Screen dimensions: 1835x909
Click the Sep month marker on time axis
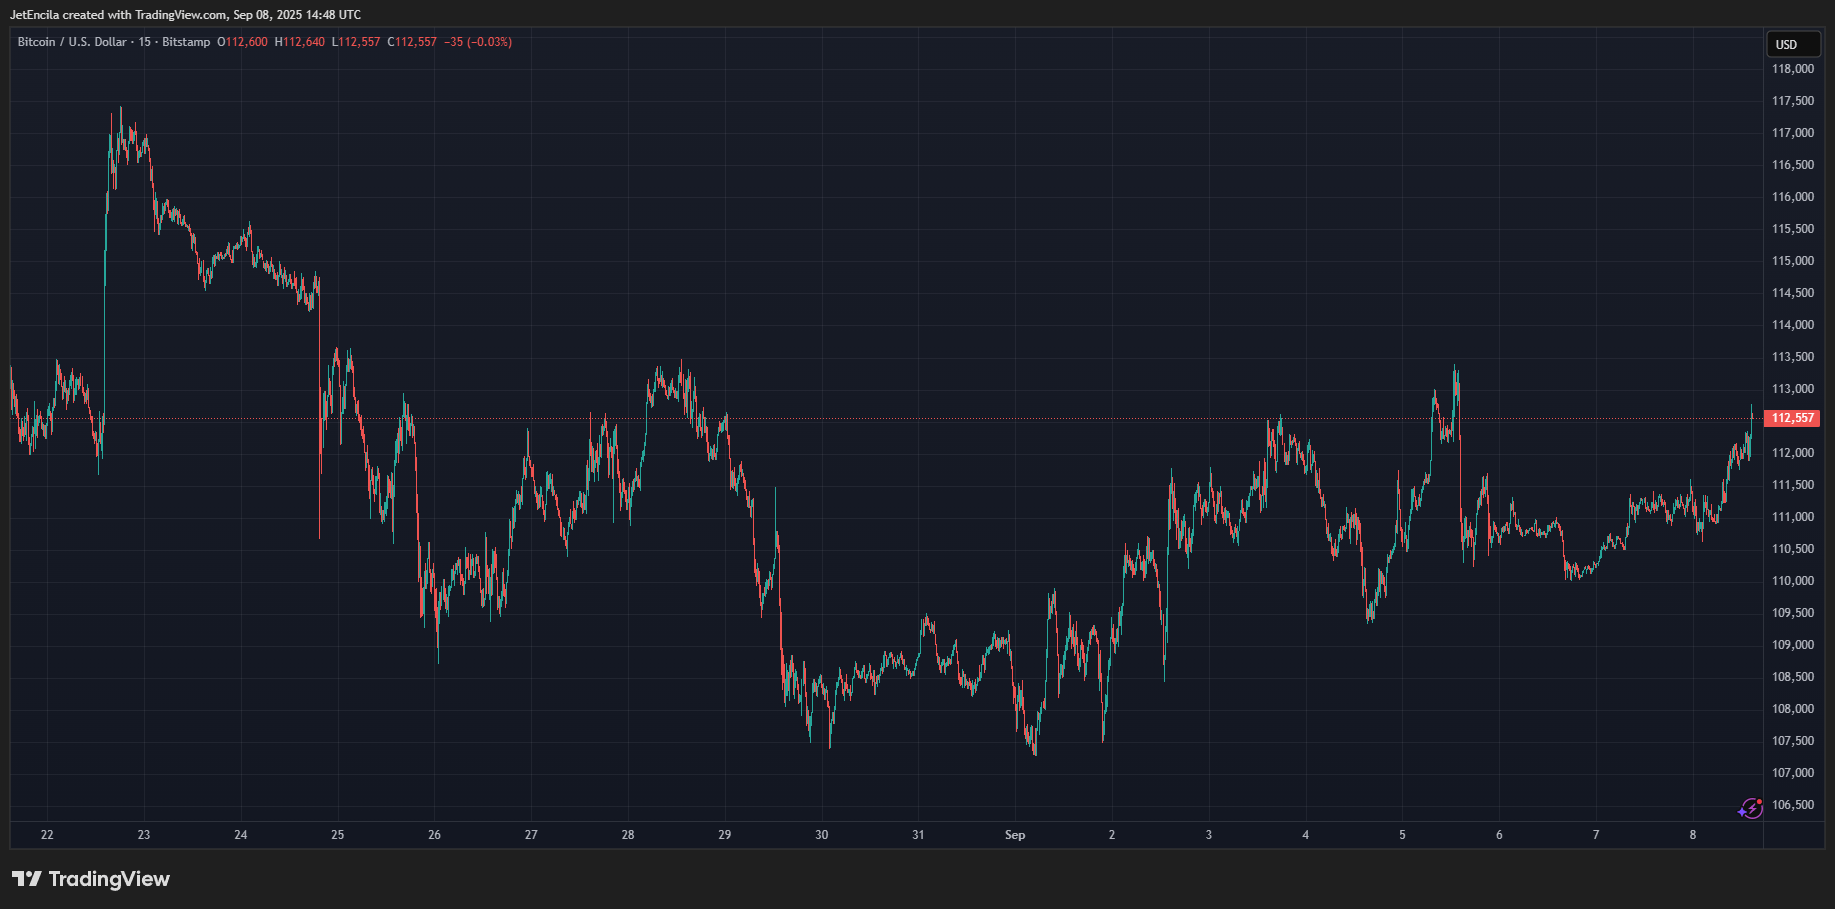(x=1015, y=835)
